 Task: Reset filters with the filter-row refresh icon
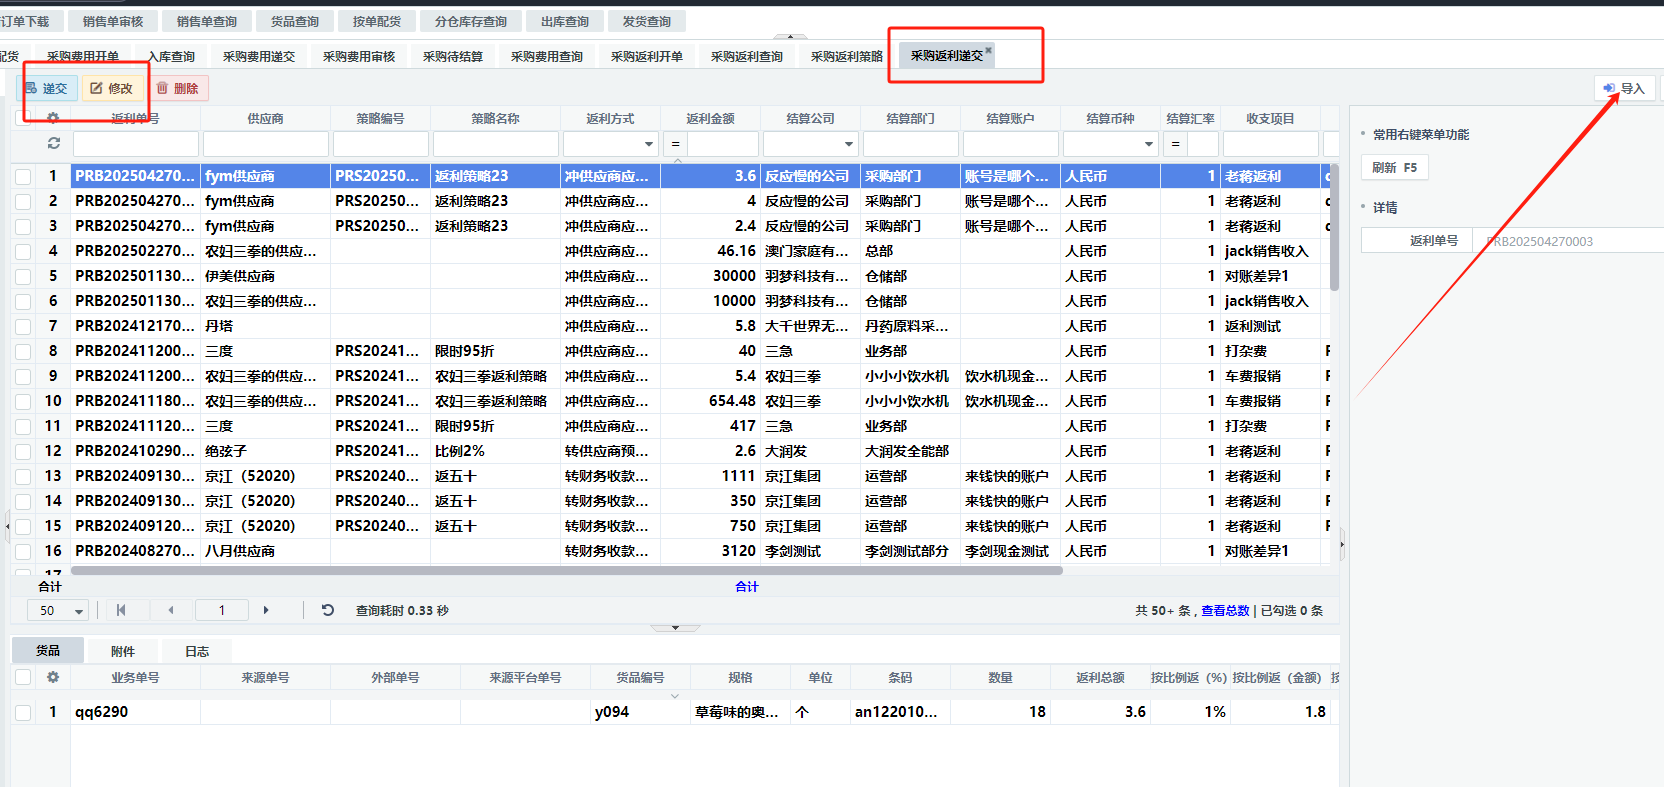(53, 144)
